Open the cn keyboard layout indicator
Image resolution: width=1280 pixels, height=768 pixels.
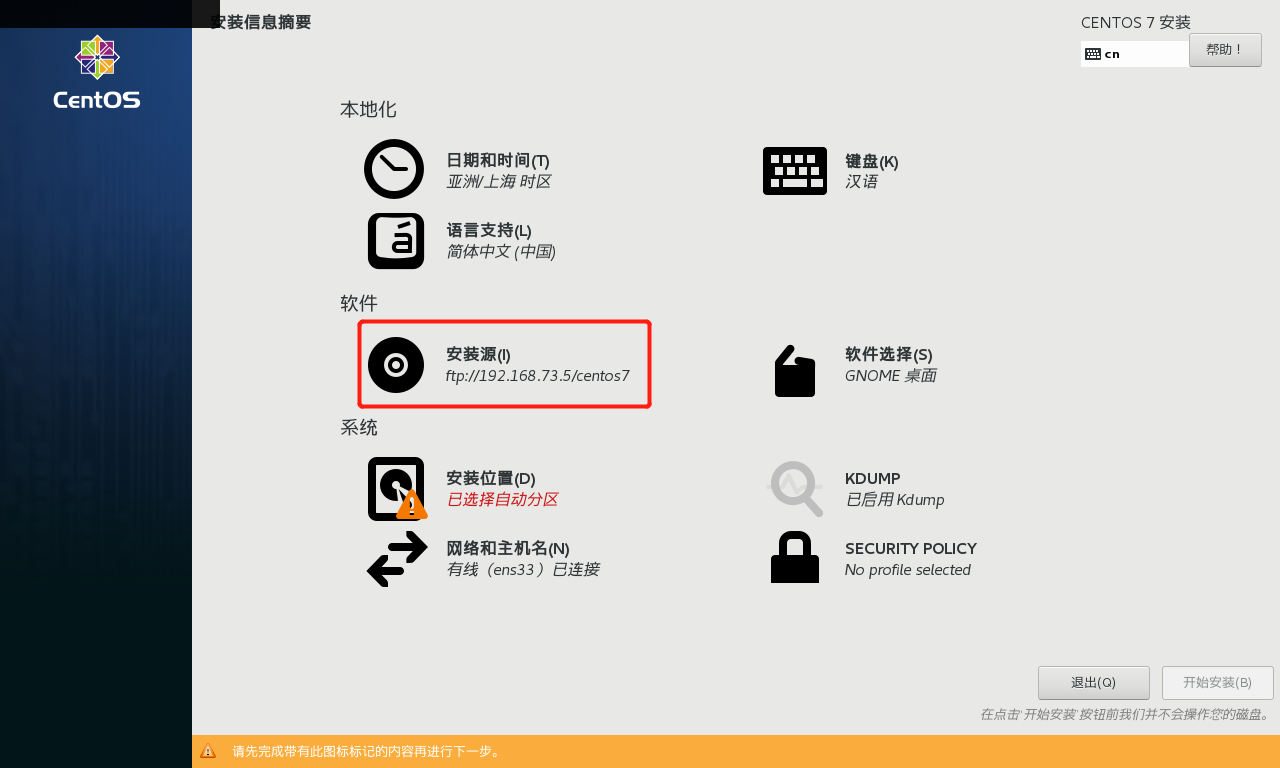1135,54
